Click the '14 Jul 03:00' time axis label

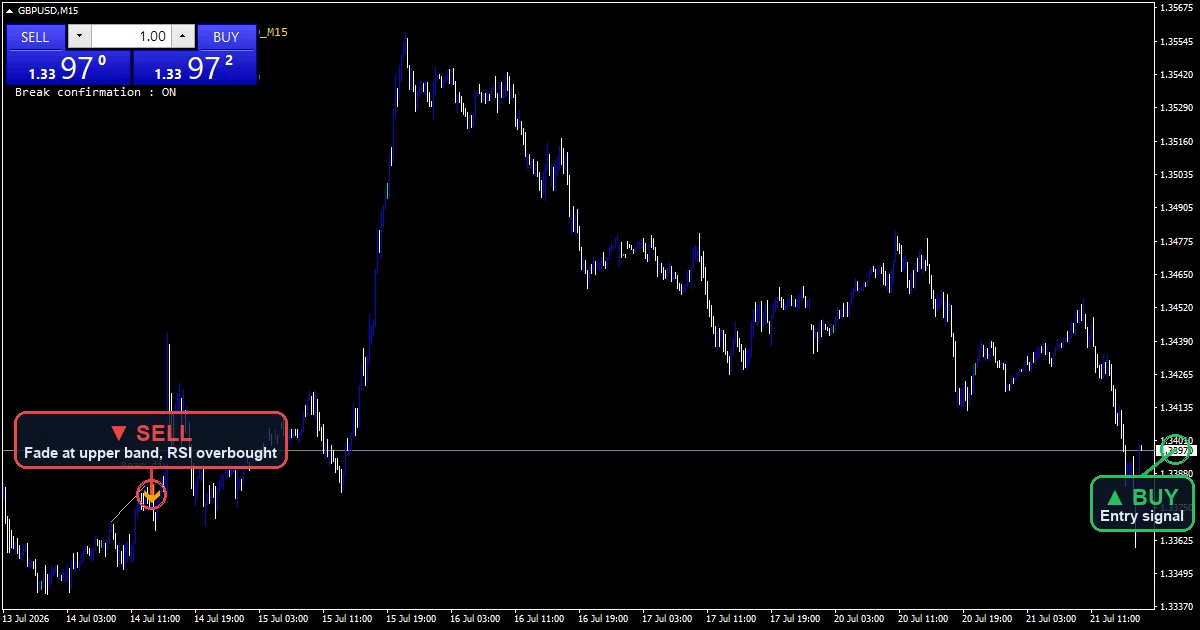pyautogui.click(x=92, y=619)
